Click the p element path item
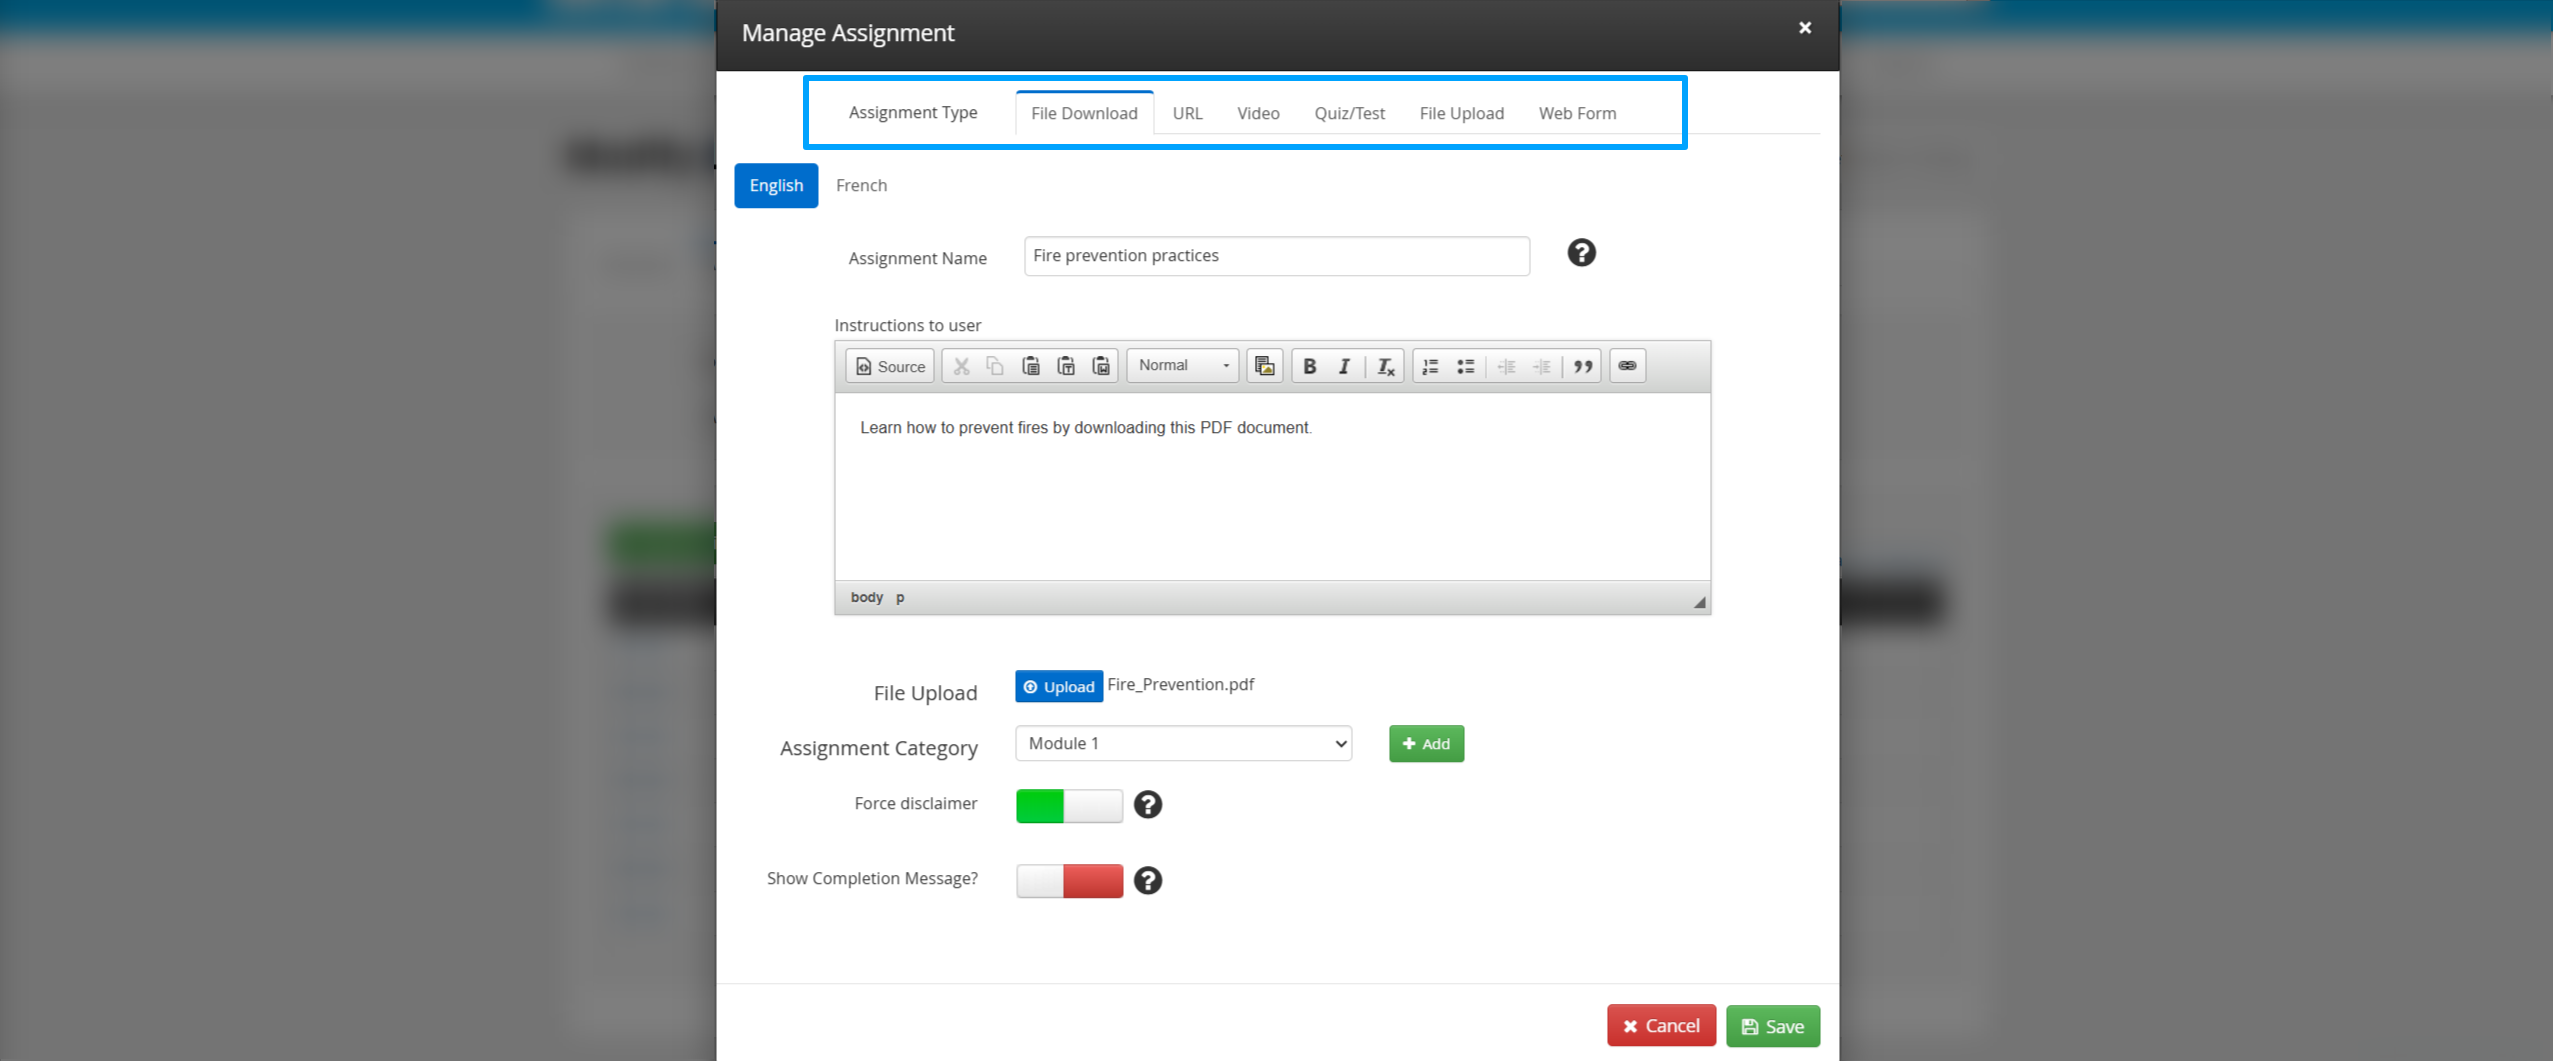Image resolution: width=2553 pixels, height=1061 pixels. pyautogui.click(x=900, y=597)
